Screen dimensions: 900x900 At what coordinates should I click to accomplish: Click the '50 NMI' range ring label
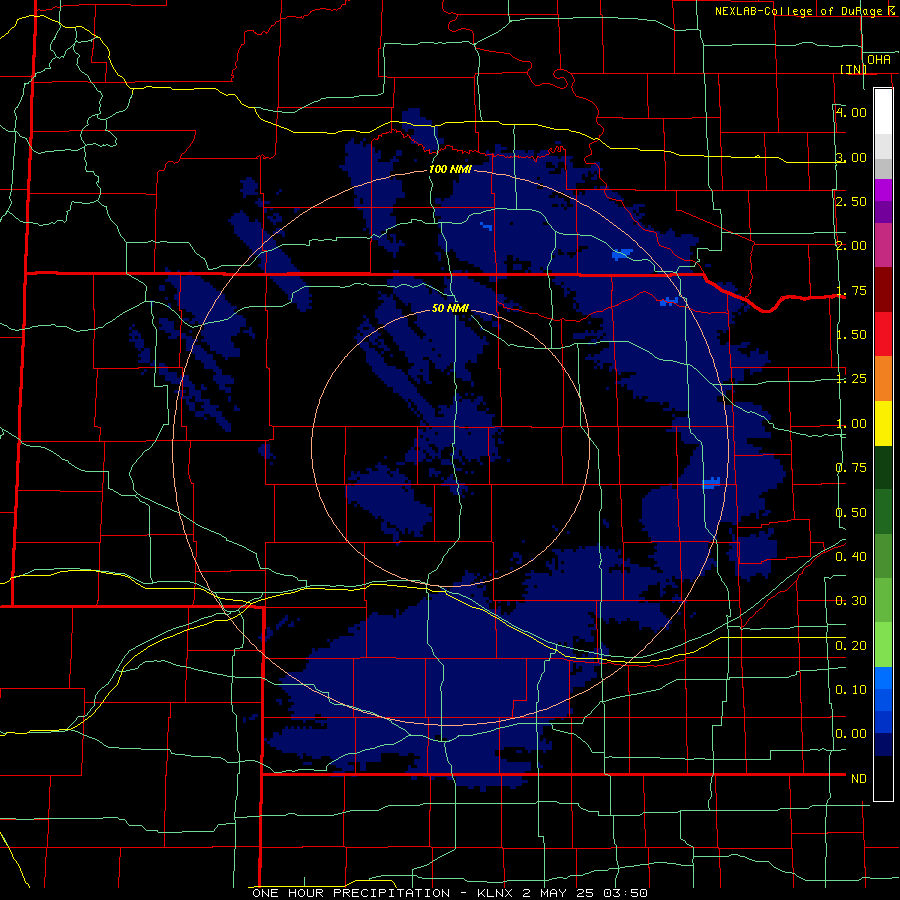click(450, 308)
